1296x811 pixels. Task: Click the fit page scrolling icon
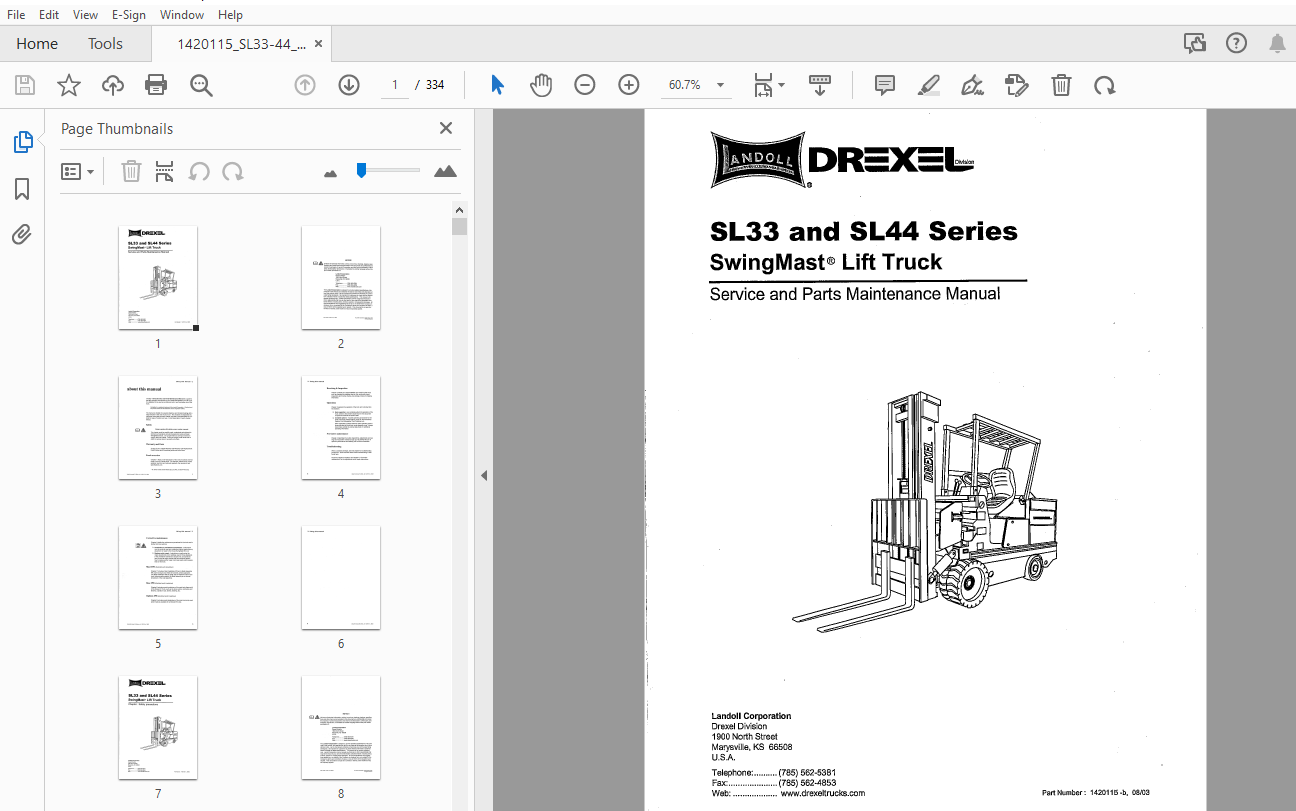click(x=764, y=85)
